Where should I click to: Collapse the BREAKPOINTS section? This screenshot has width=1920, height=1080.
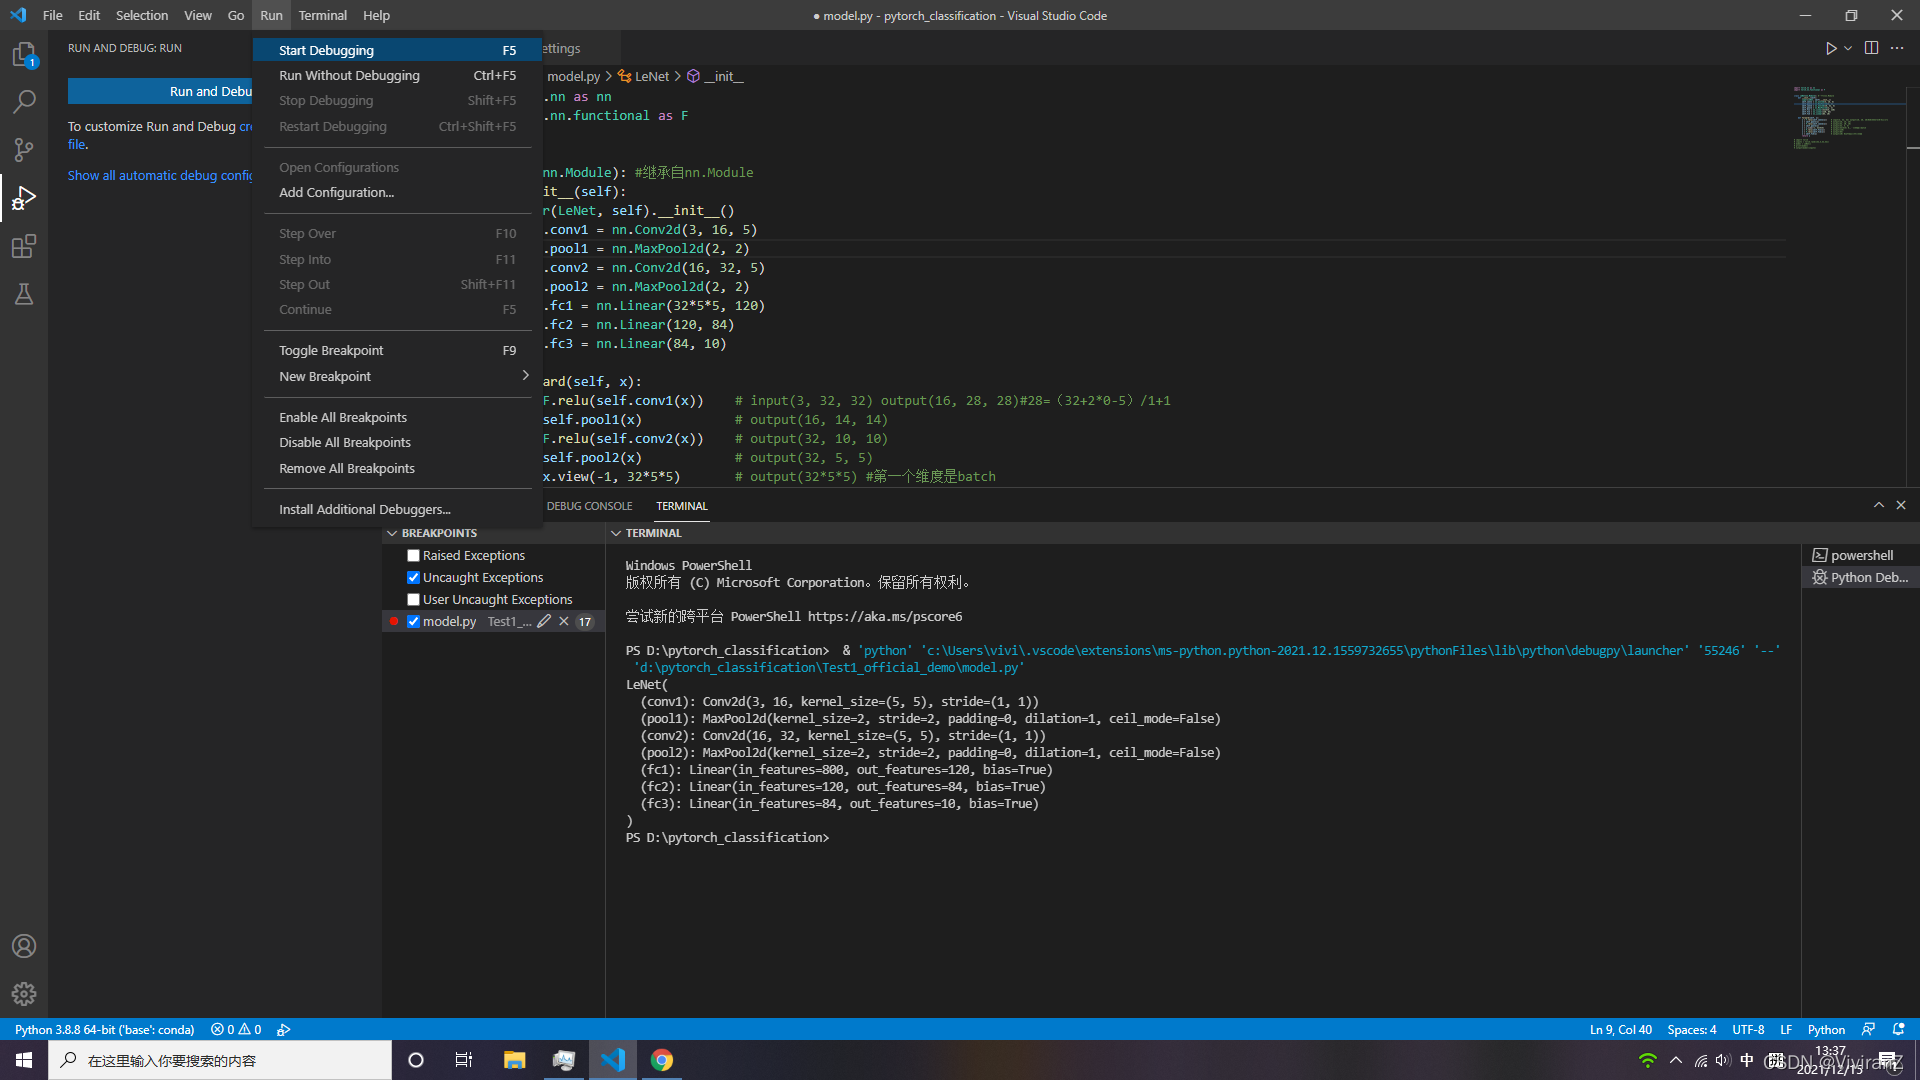pos(392,533)
